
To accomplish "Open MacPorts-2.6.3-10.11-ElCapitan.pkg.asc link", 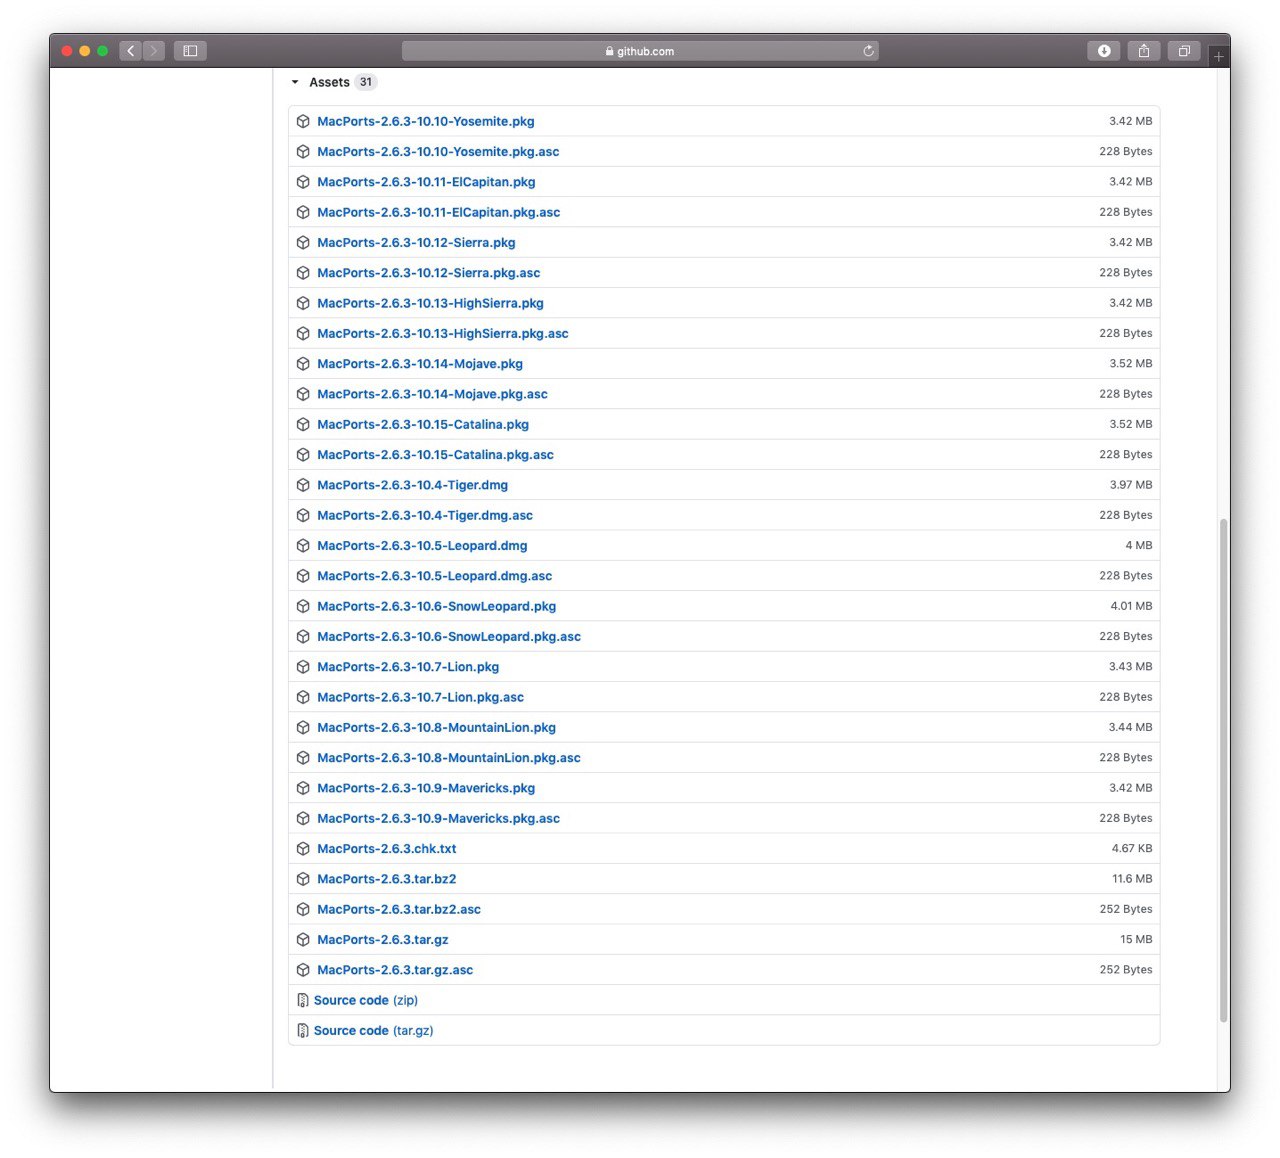I will (x=438, y=212).
